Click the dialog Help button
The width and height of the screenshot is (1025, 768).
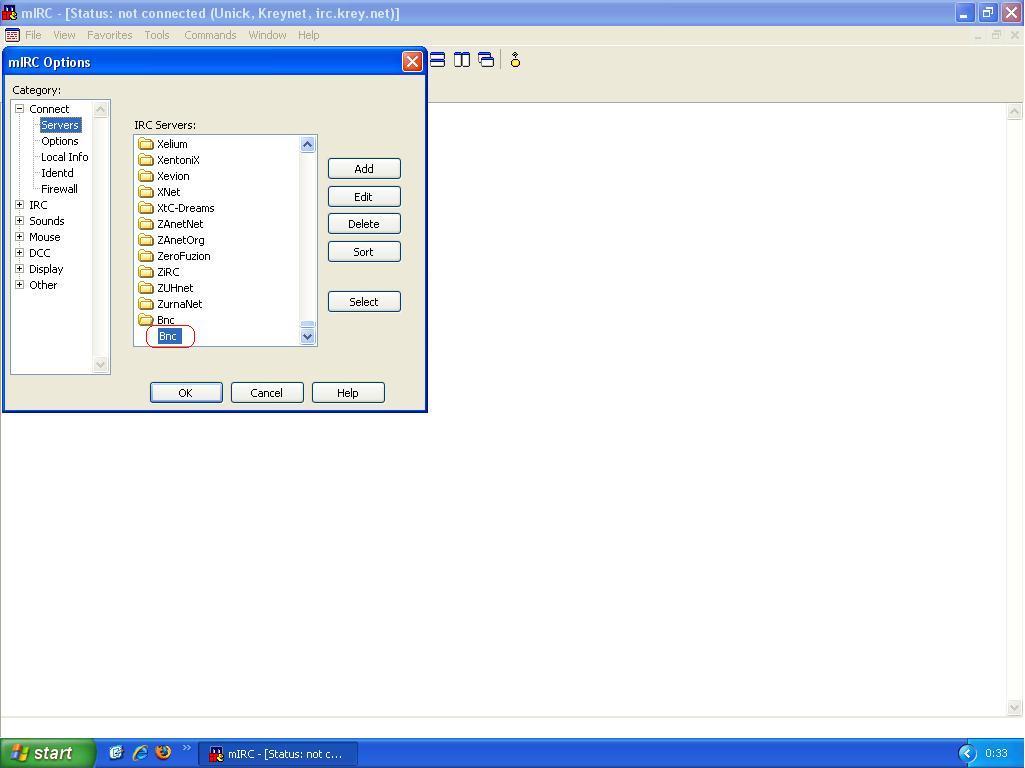348,393
